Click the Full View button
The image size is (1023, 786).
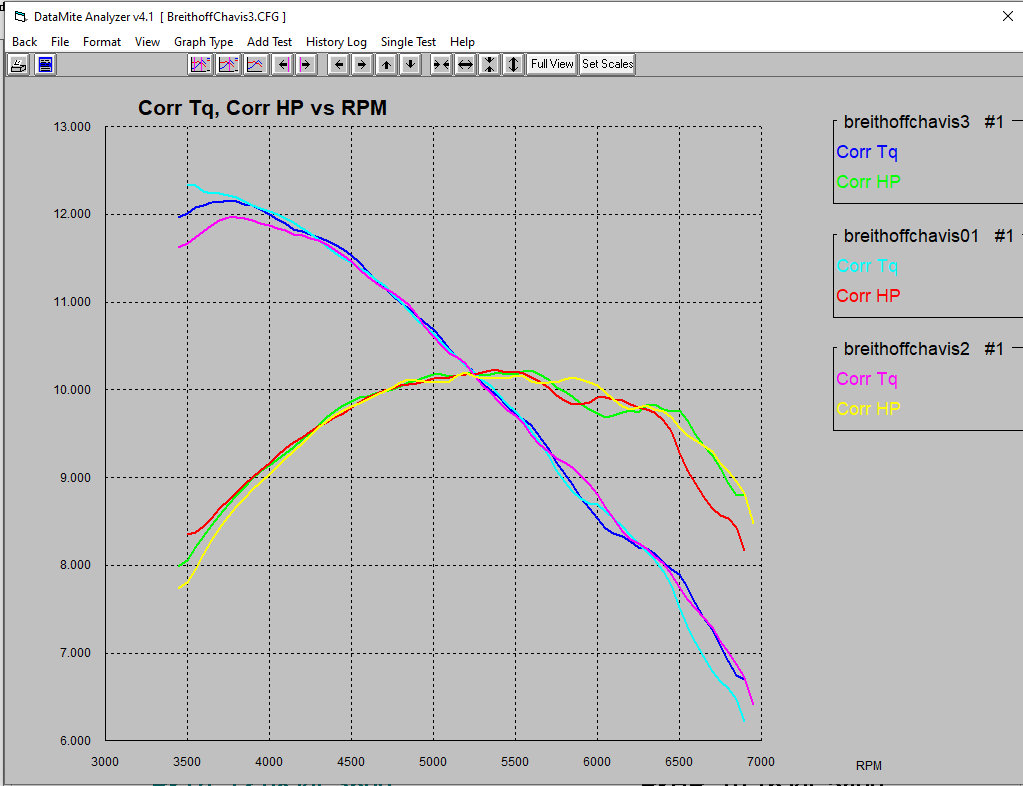pos(551,64)
